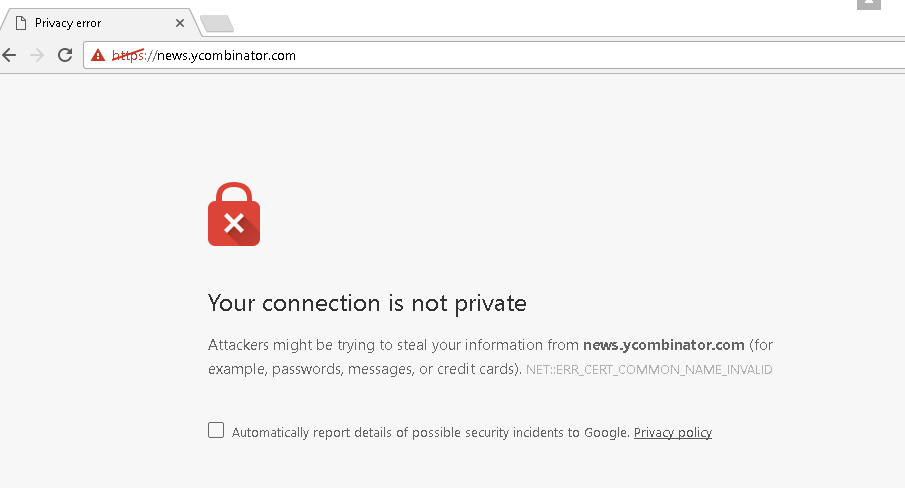Viewport: 905px width, 488px height.
Task: Enable automatic reporting of security incidents checkbox
Action: tap(216, 430)
